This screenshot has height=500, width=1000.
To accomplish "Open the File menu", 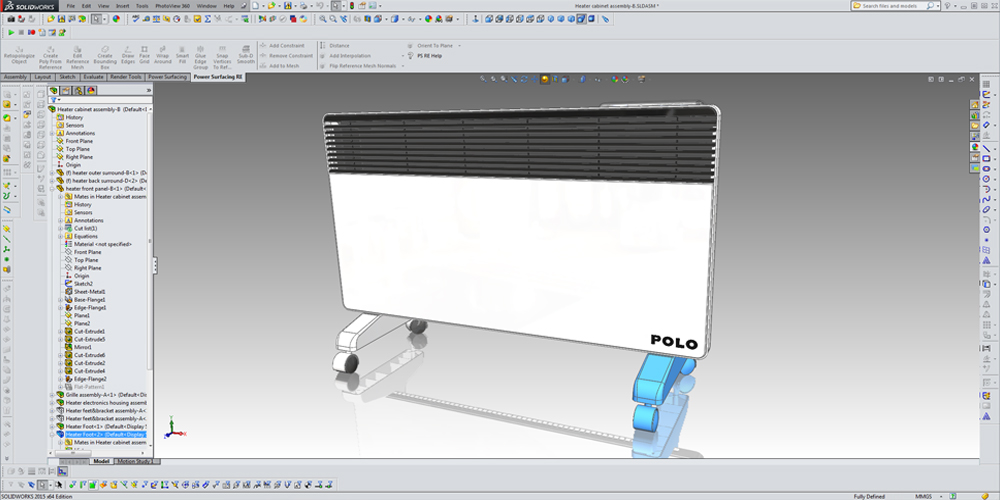I will pos(70,6).
